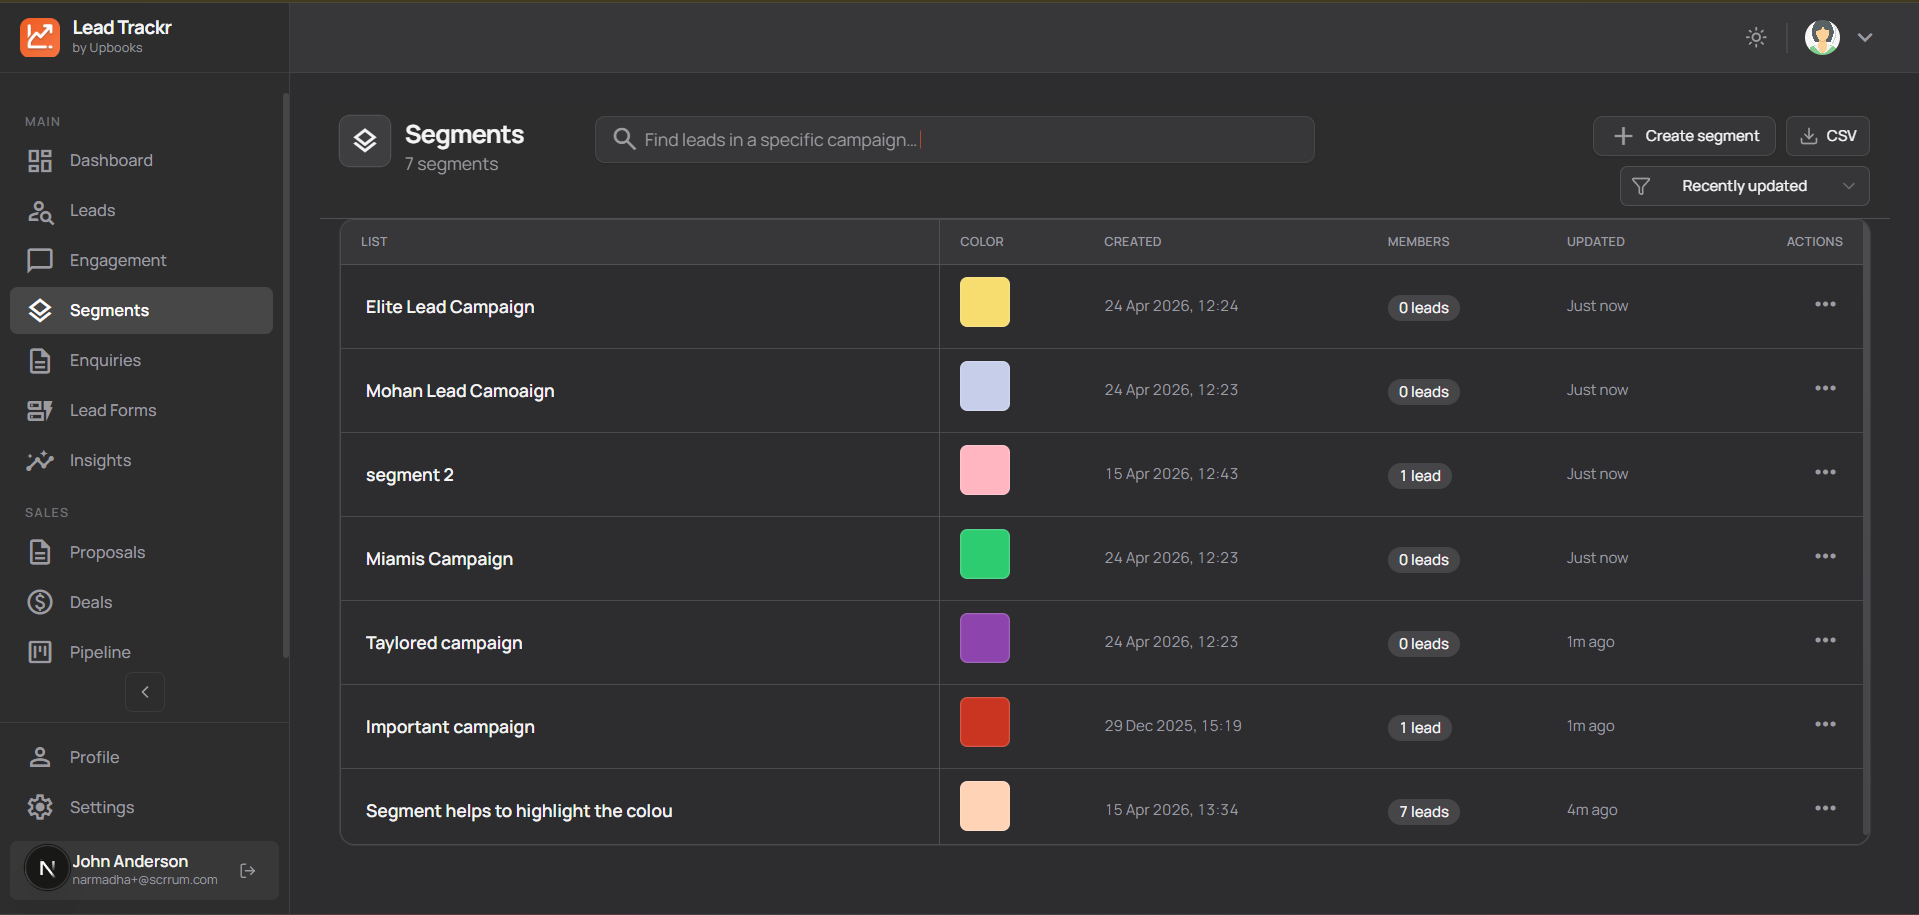Open the user avatar dropdown chevron

1865,38
